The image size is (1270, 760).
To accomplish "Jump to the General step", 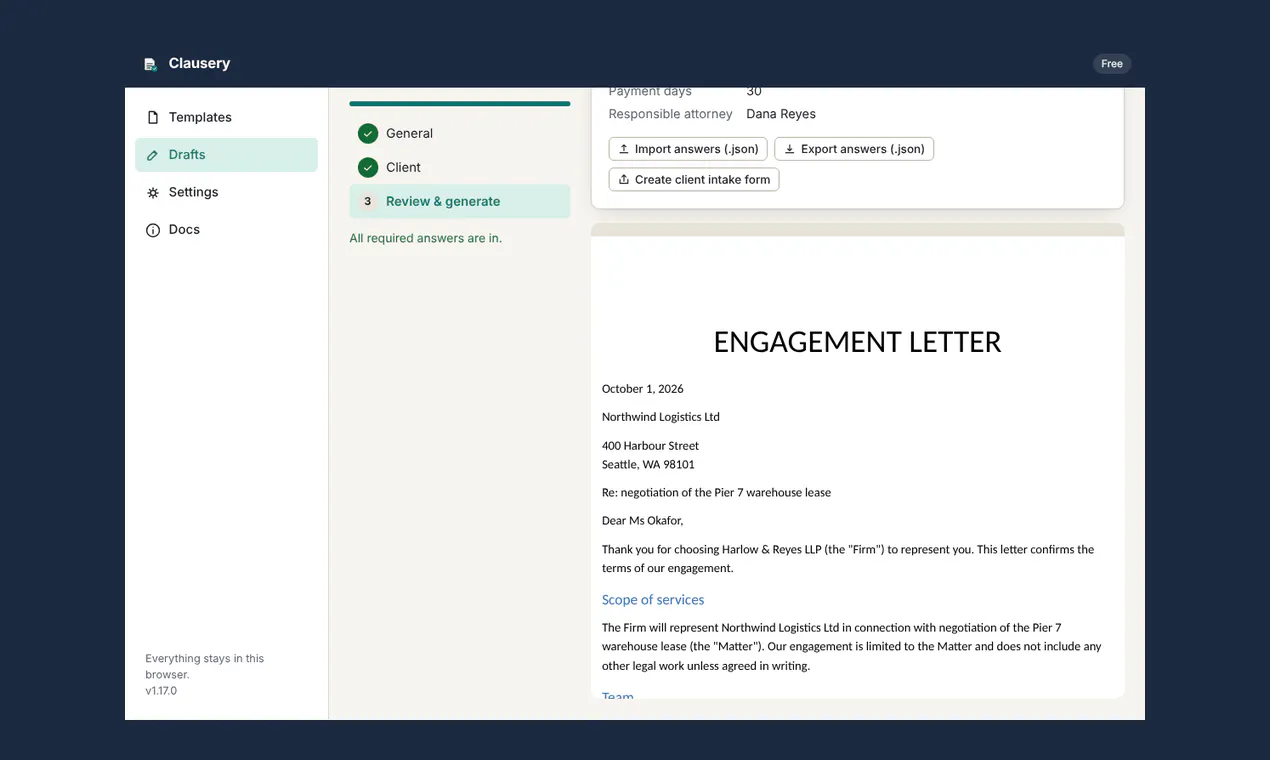I will pyautogui.click(x=460, y=133).
